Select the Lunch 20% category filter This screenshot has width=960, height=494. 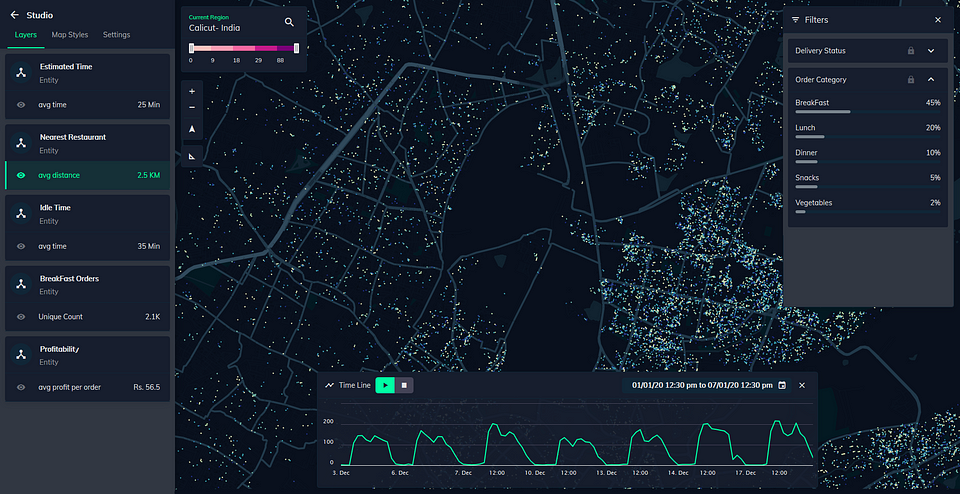868,131
